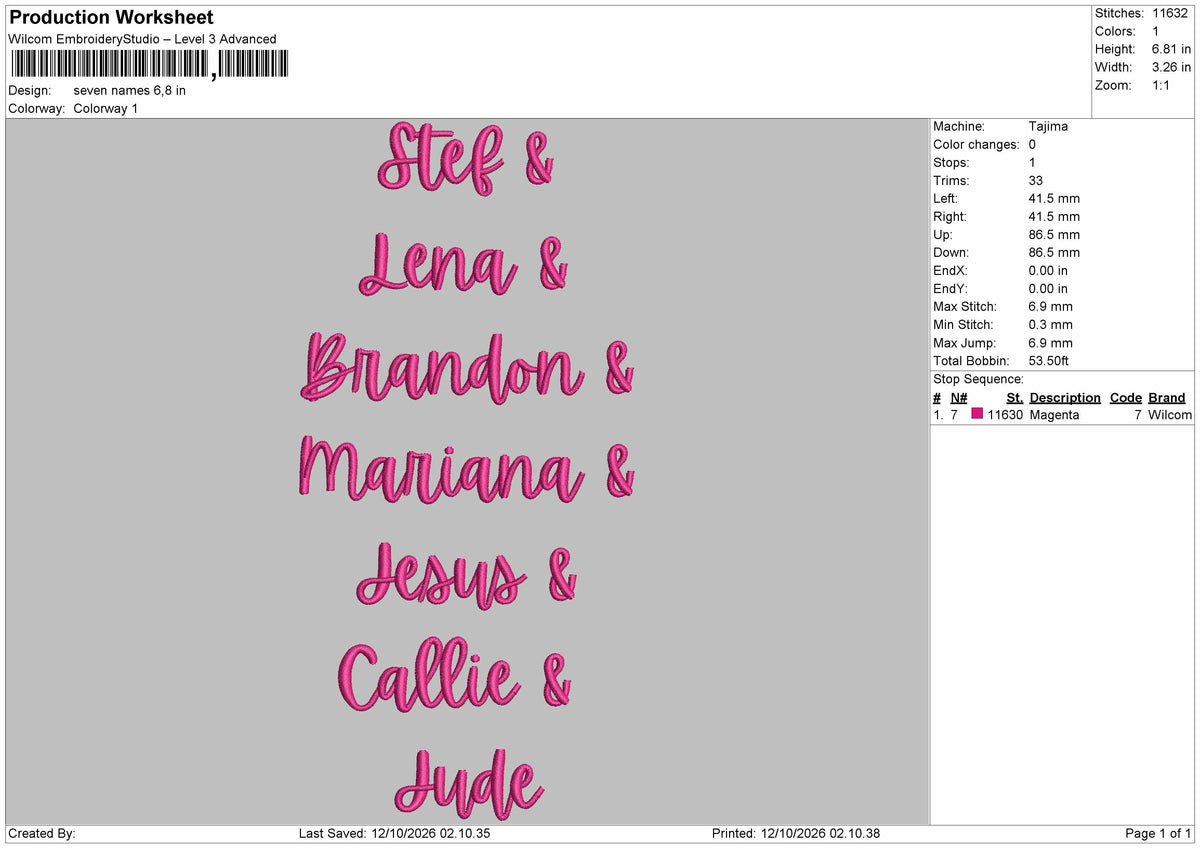Viewport: 1200px width, 848px height.
Task: Click stitch count 11630 in stop row
Action: tap(1005, 414)
